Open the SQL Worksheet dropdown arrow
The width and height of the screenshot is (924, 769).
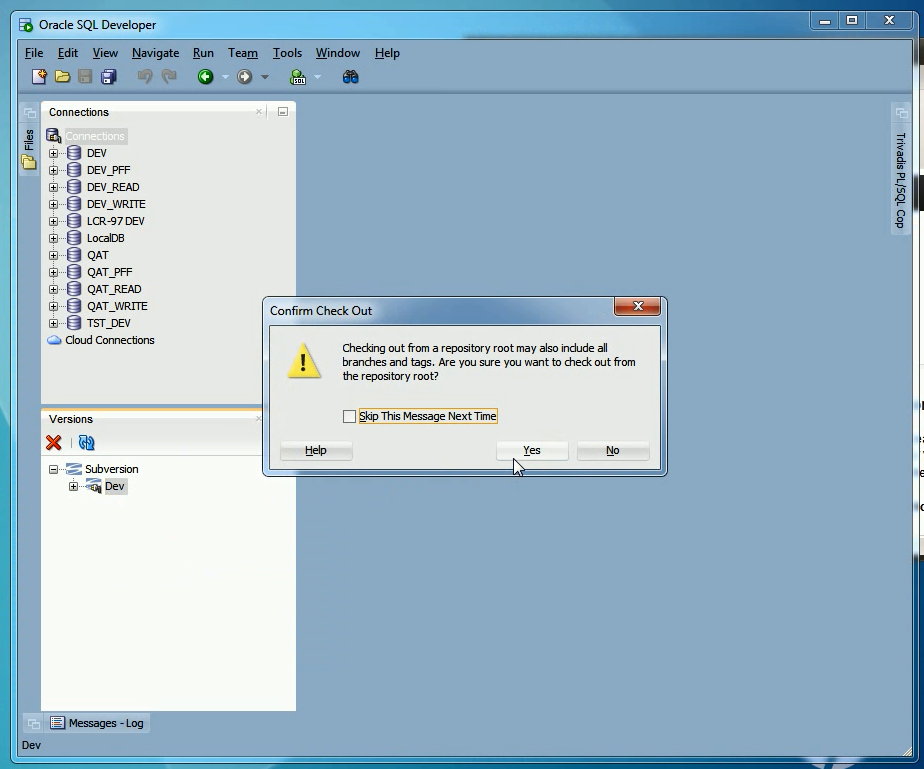click(318, 77)
